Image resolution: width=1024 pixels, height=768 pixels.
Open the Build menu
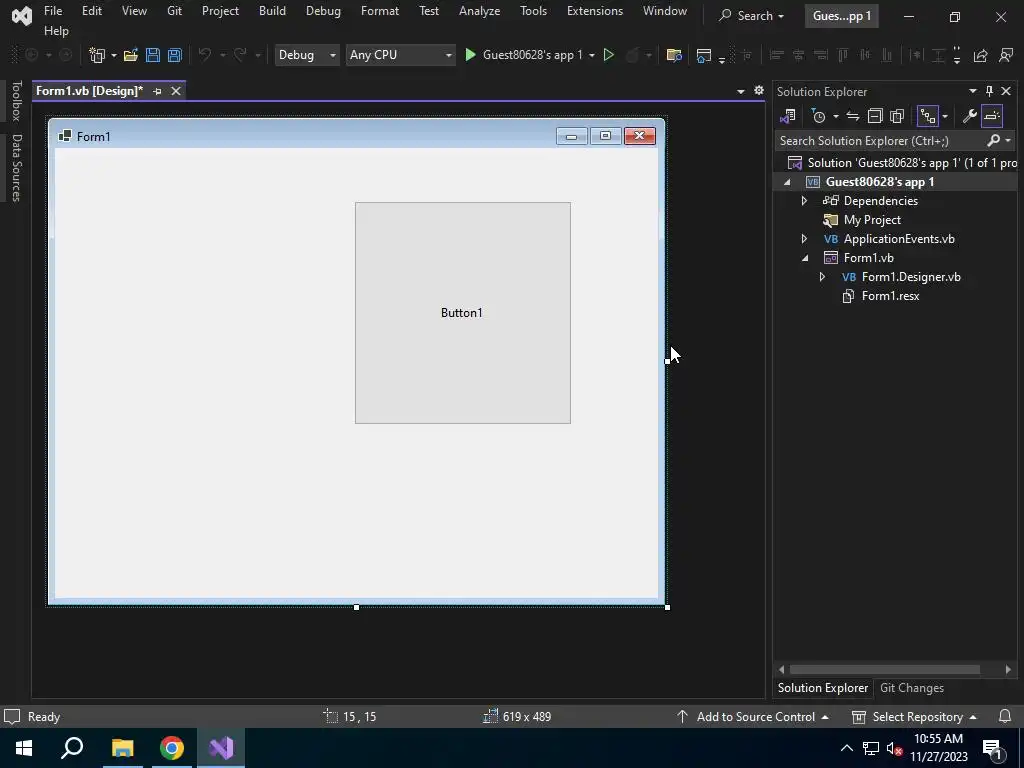(x=272, y=11)
